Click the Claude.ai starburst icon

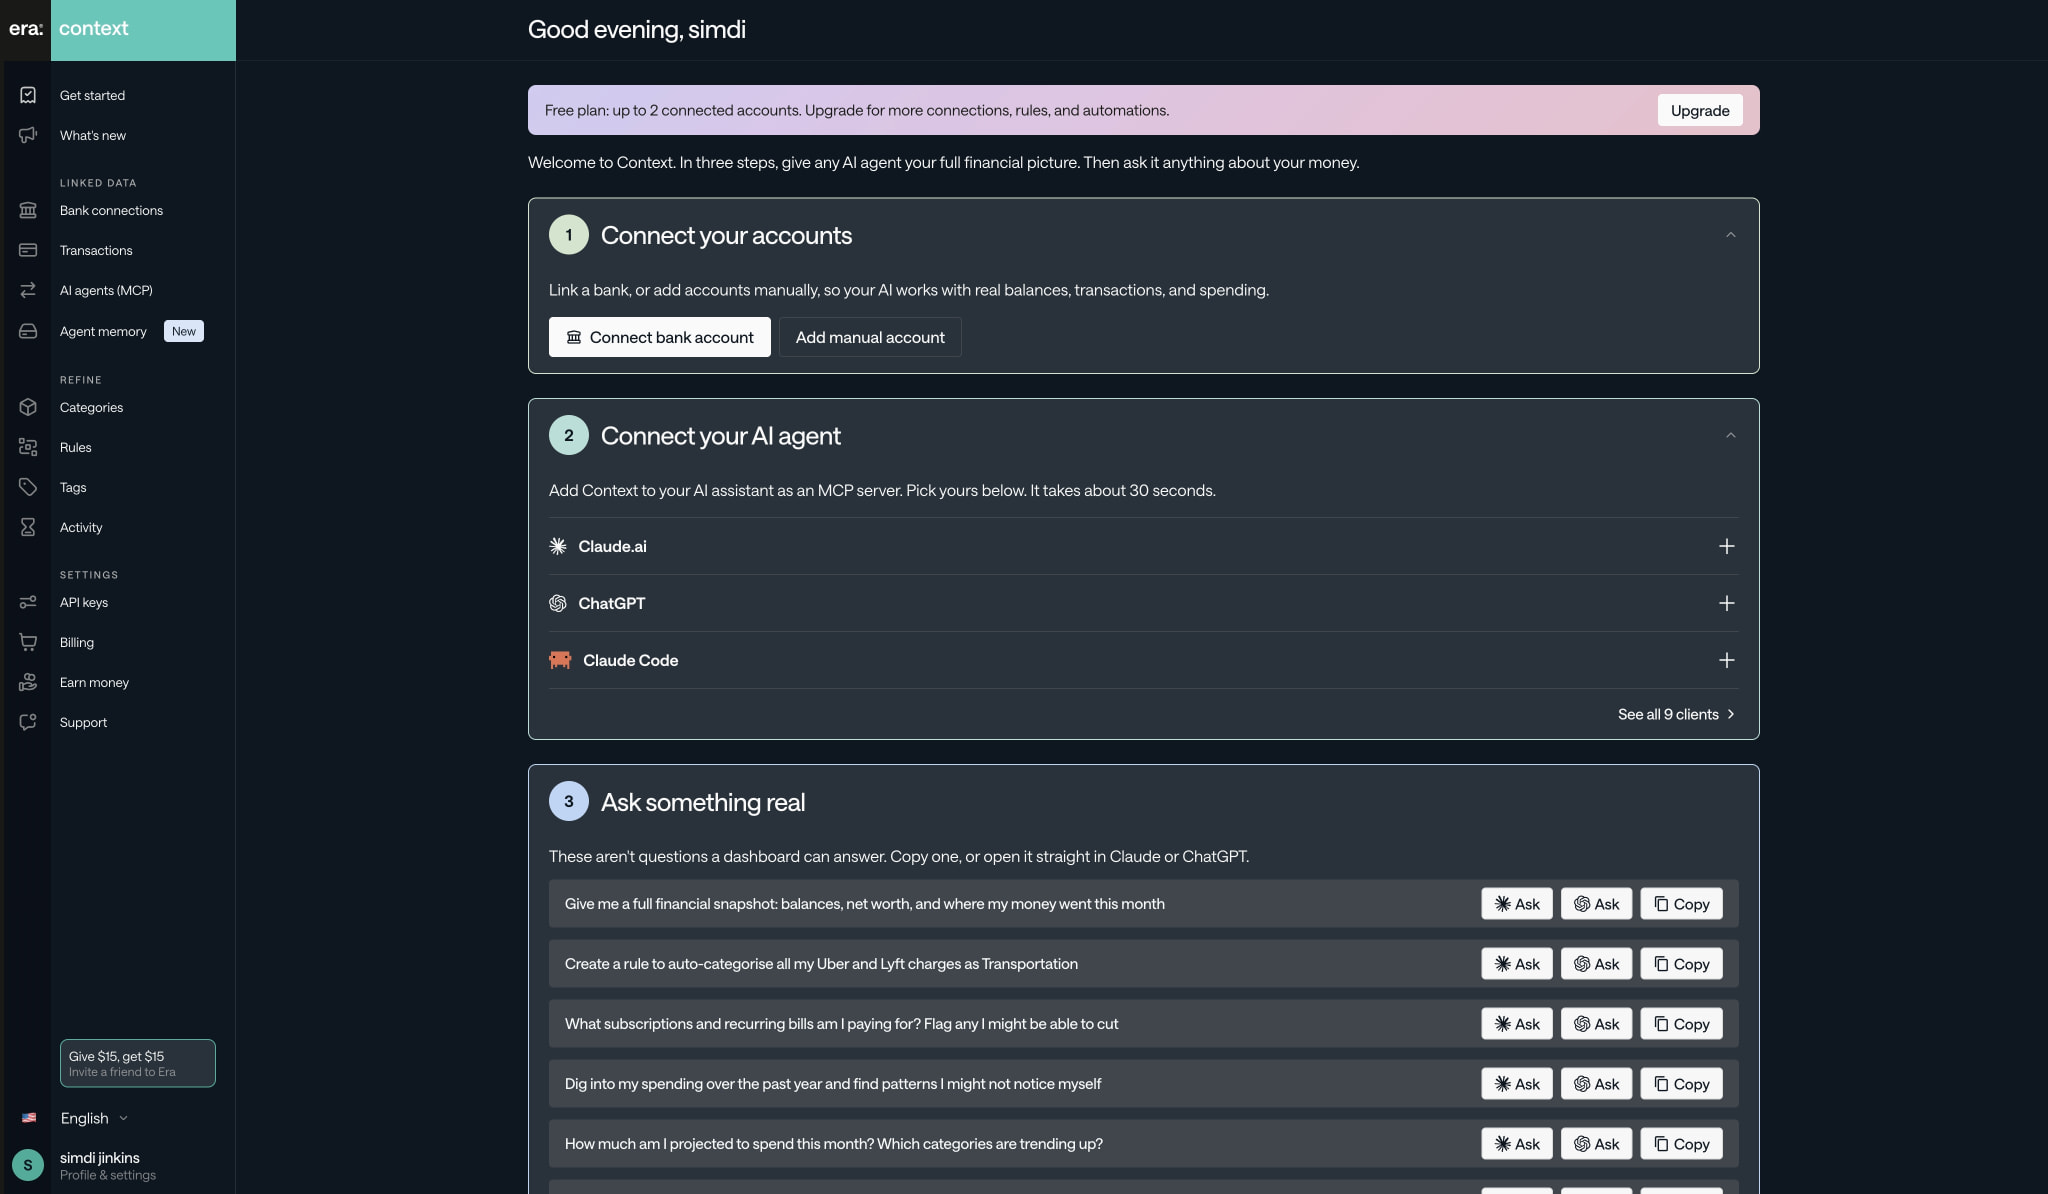tap(558, 546)
